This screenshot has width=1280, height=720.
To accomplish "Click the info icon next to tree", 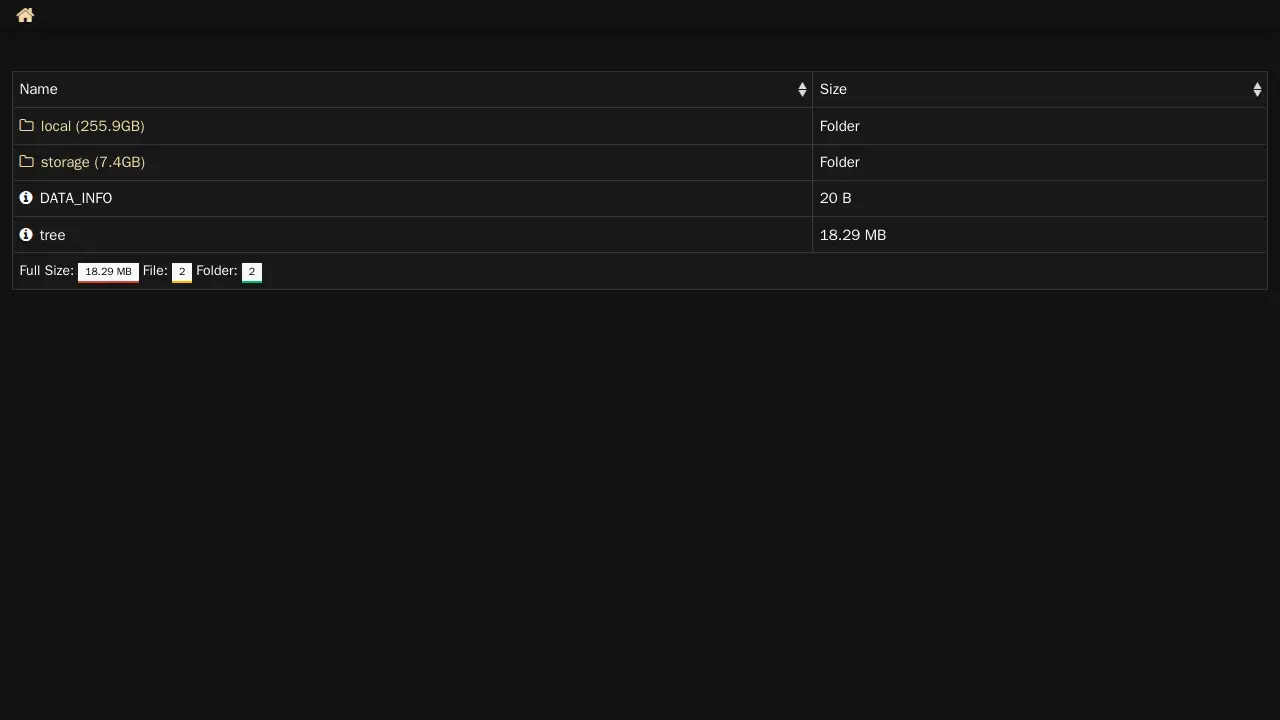I will pos(26,235).
